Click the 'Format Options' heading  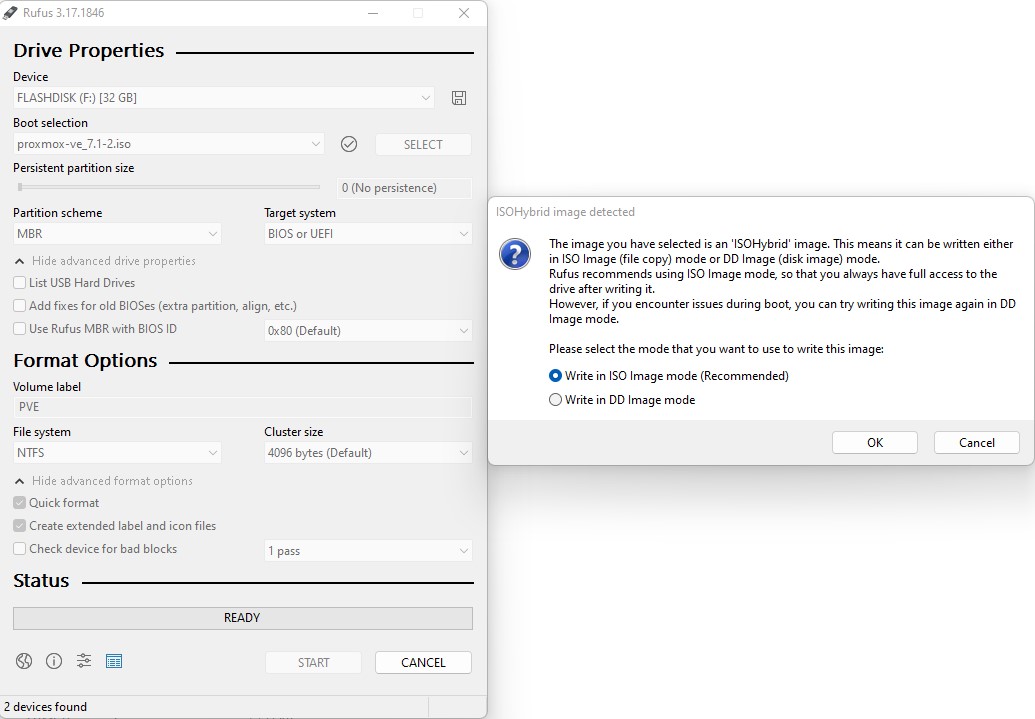pos(85,360)
